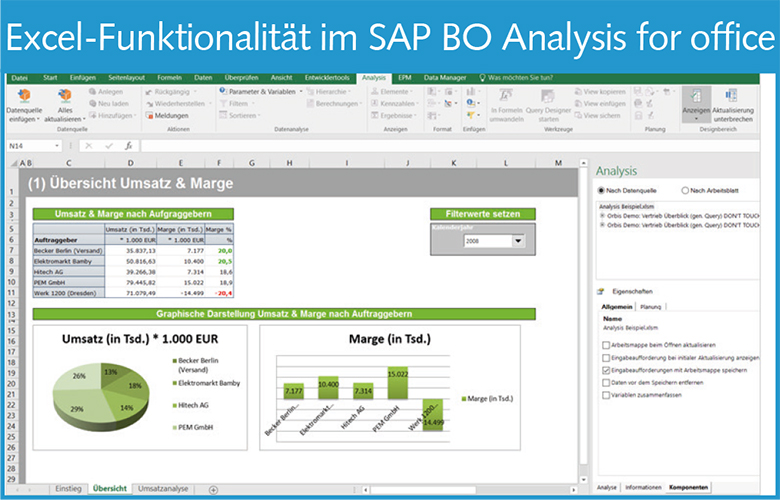This screenshot has width=780, height=500.
Task: Switch to the Analyse pane tab
Action: point(606,488)
